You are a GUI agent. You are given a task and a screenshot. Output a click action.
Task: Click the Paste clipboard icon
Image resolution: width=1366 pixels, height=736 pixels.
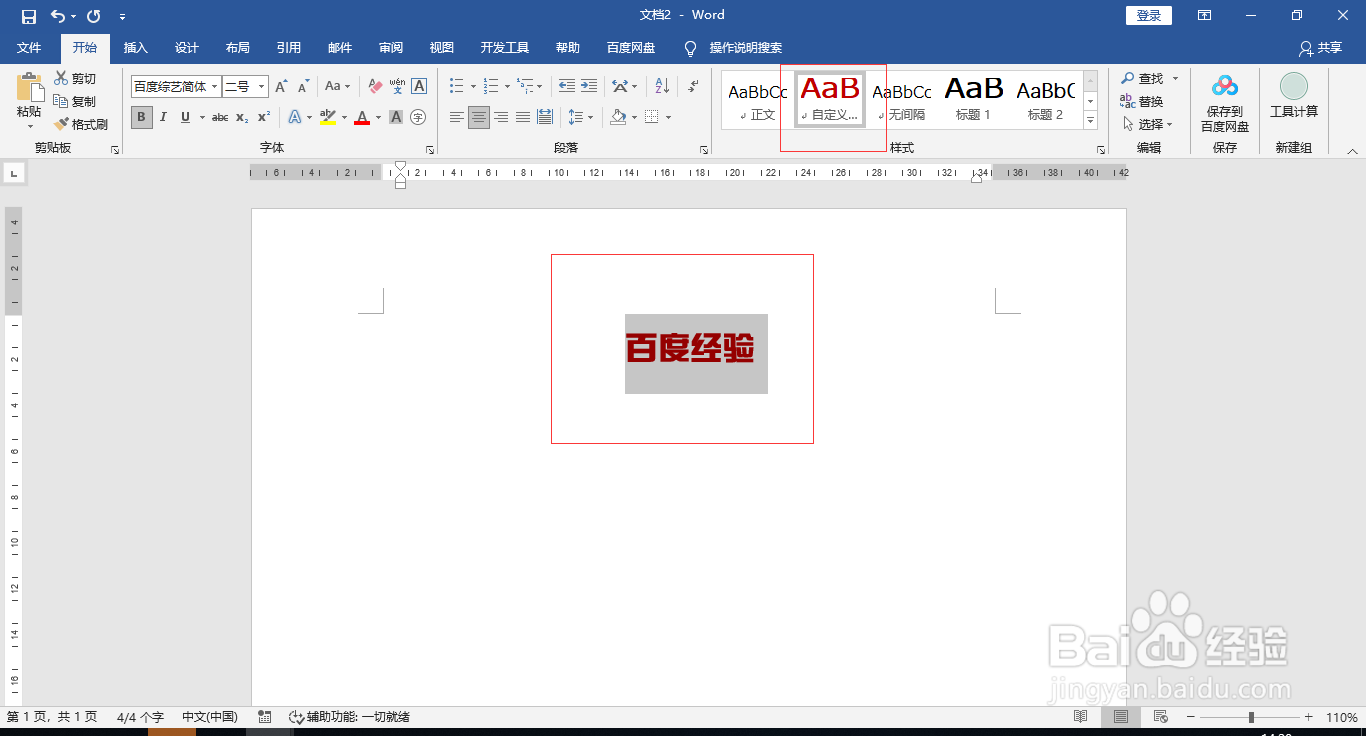pyautogui.click(x=29, y=88)
